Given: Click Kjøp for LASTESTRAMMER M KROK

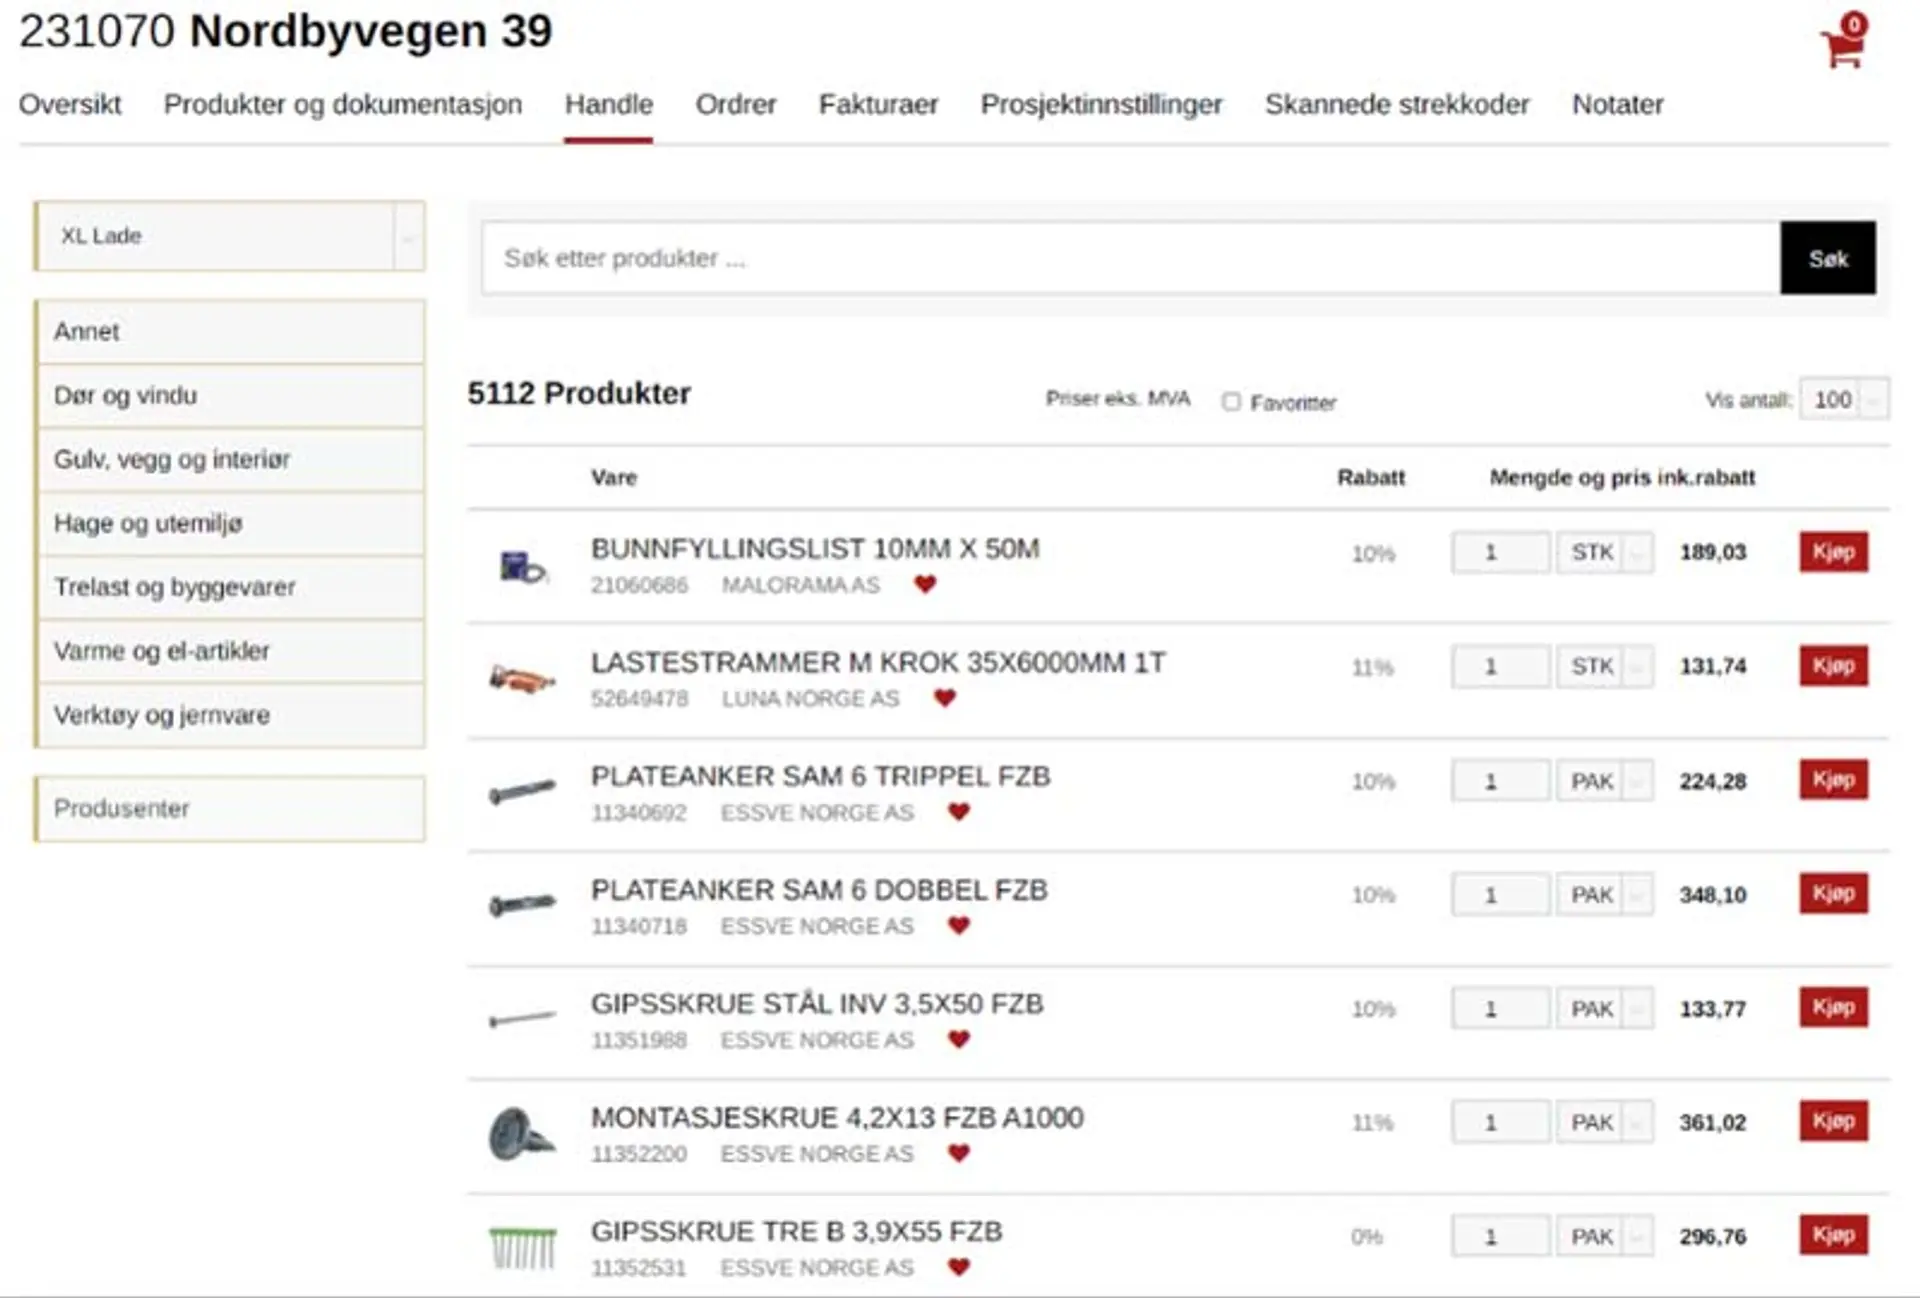Looking at the screenshot, I should (1833, 666).
